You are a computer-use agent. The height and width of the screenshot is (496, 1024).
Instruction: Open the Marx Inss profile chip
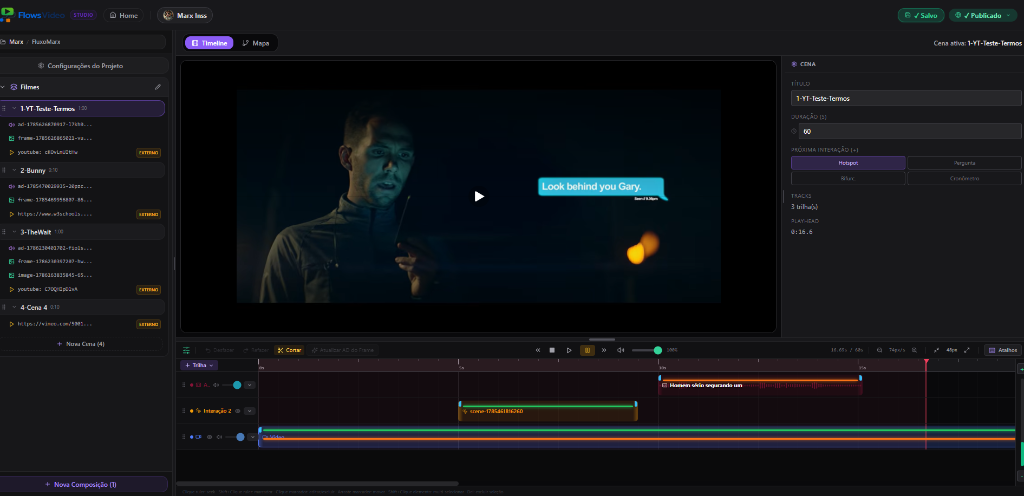tap(185, 15)
